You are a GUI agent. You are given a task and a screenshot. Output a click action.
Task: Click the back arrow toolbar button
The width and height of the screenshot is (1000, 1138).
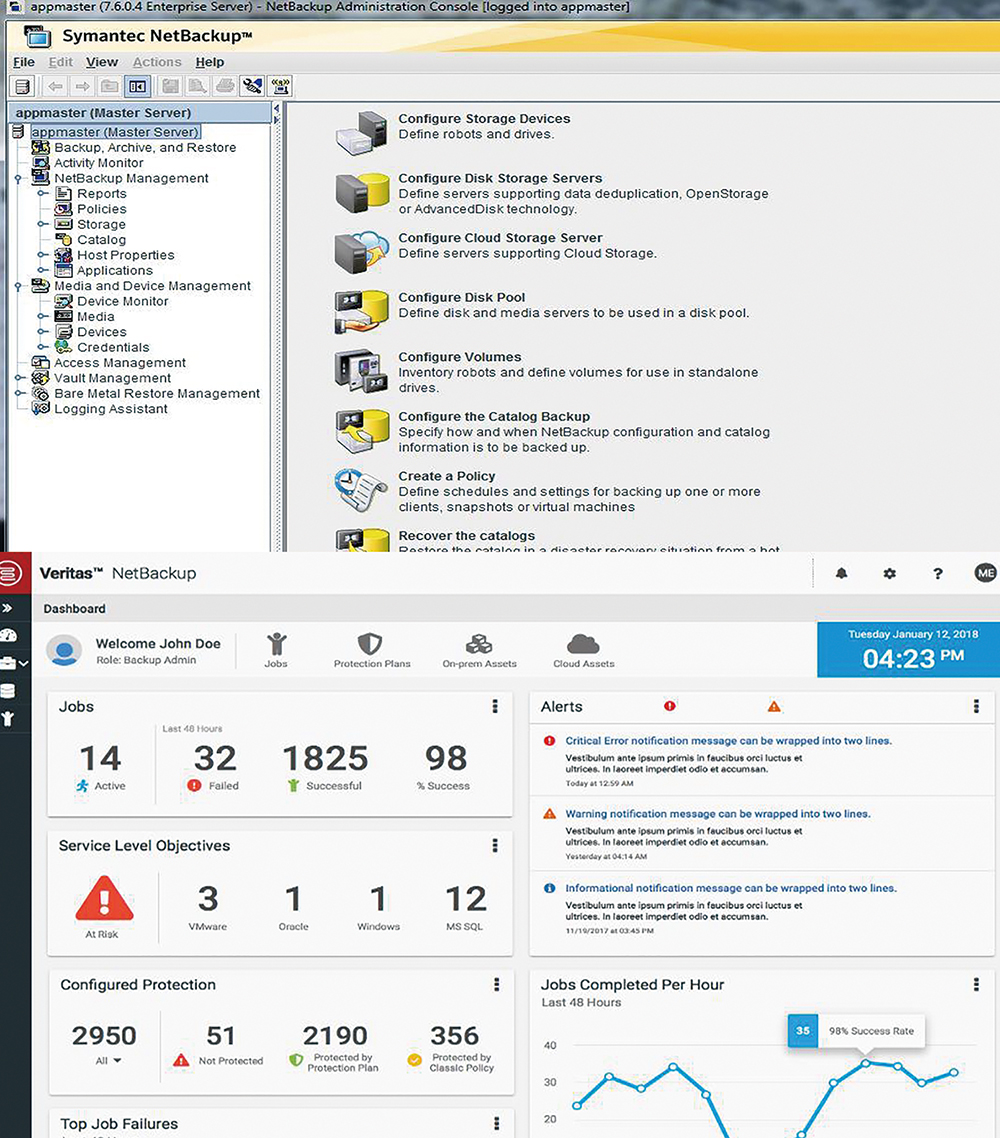click(54, 86)
